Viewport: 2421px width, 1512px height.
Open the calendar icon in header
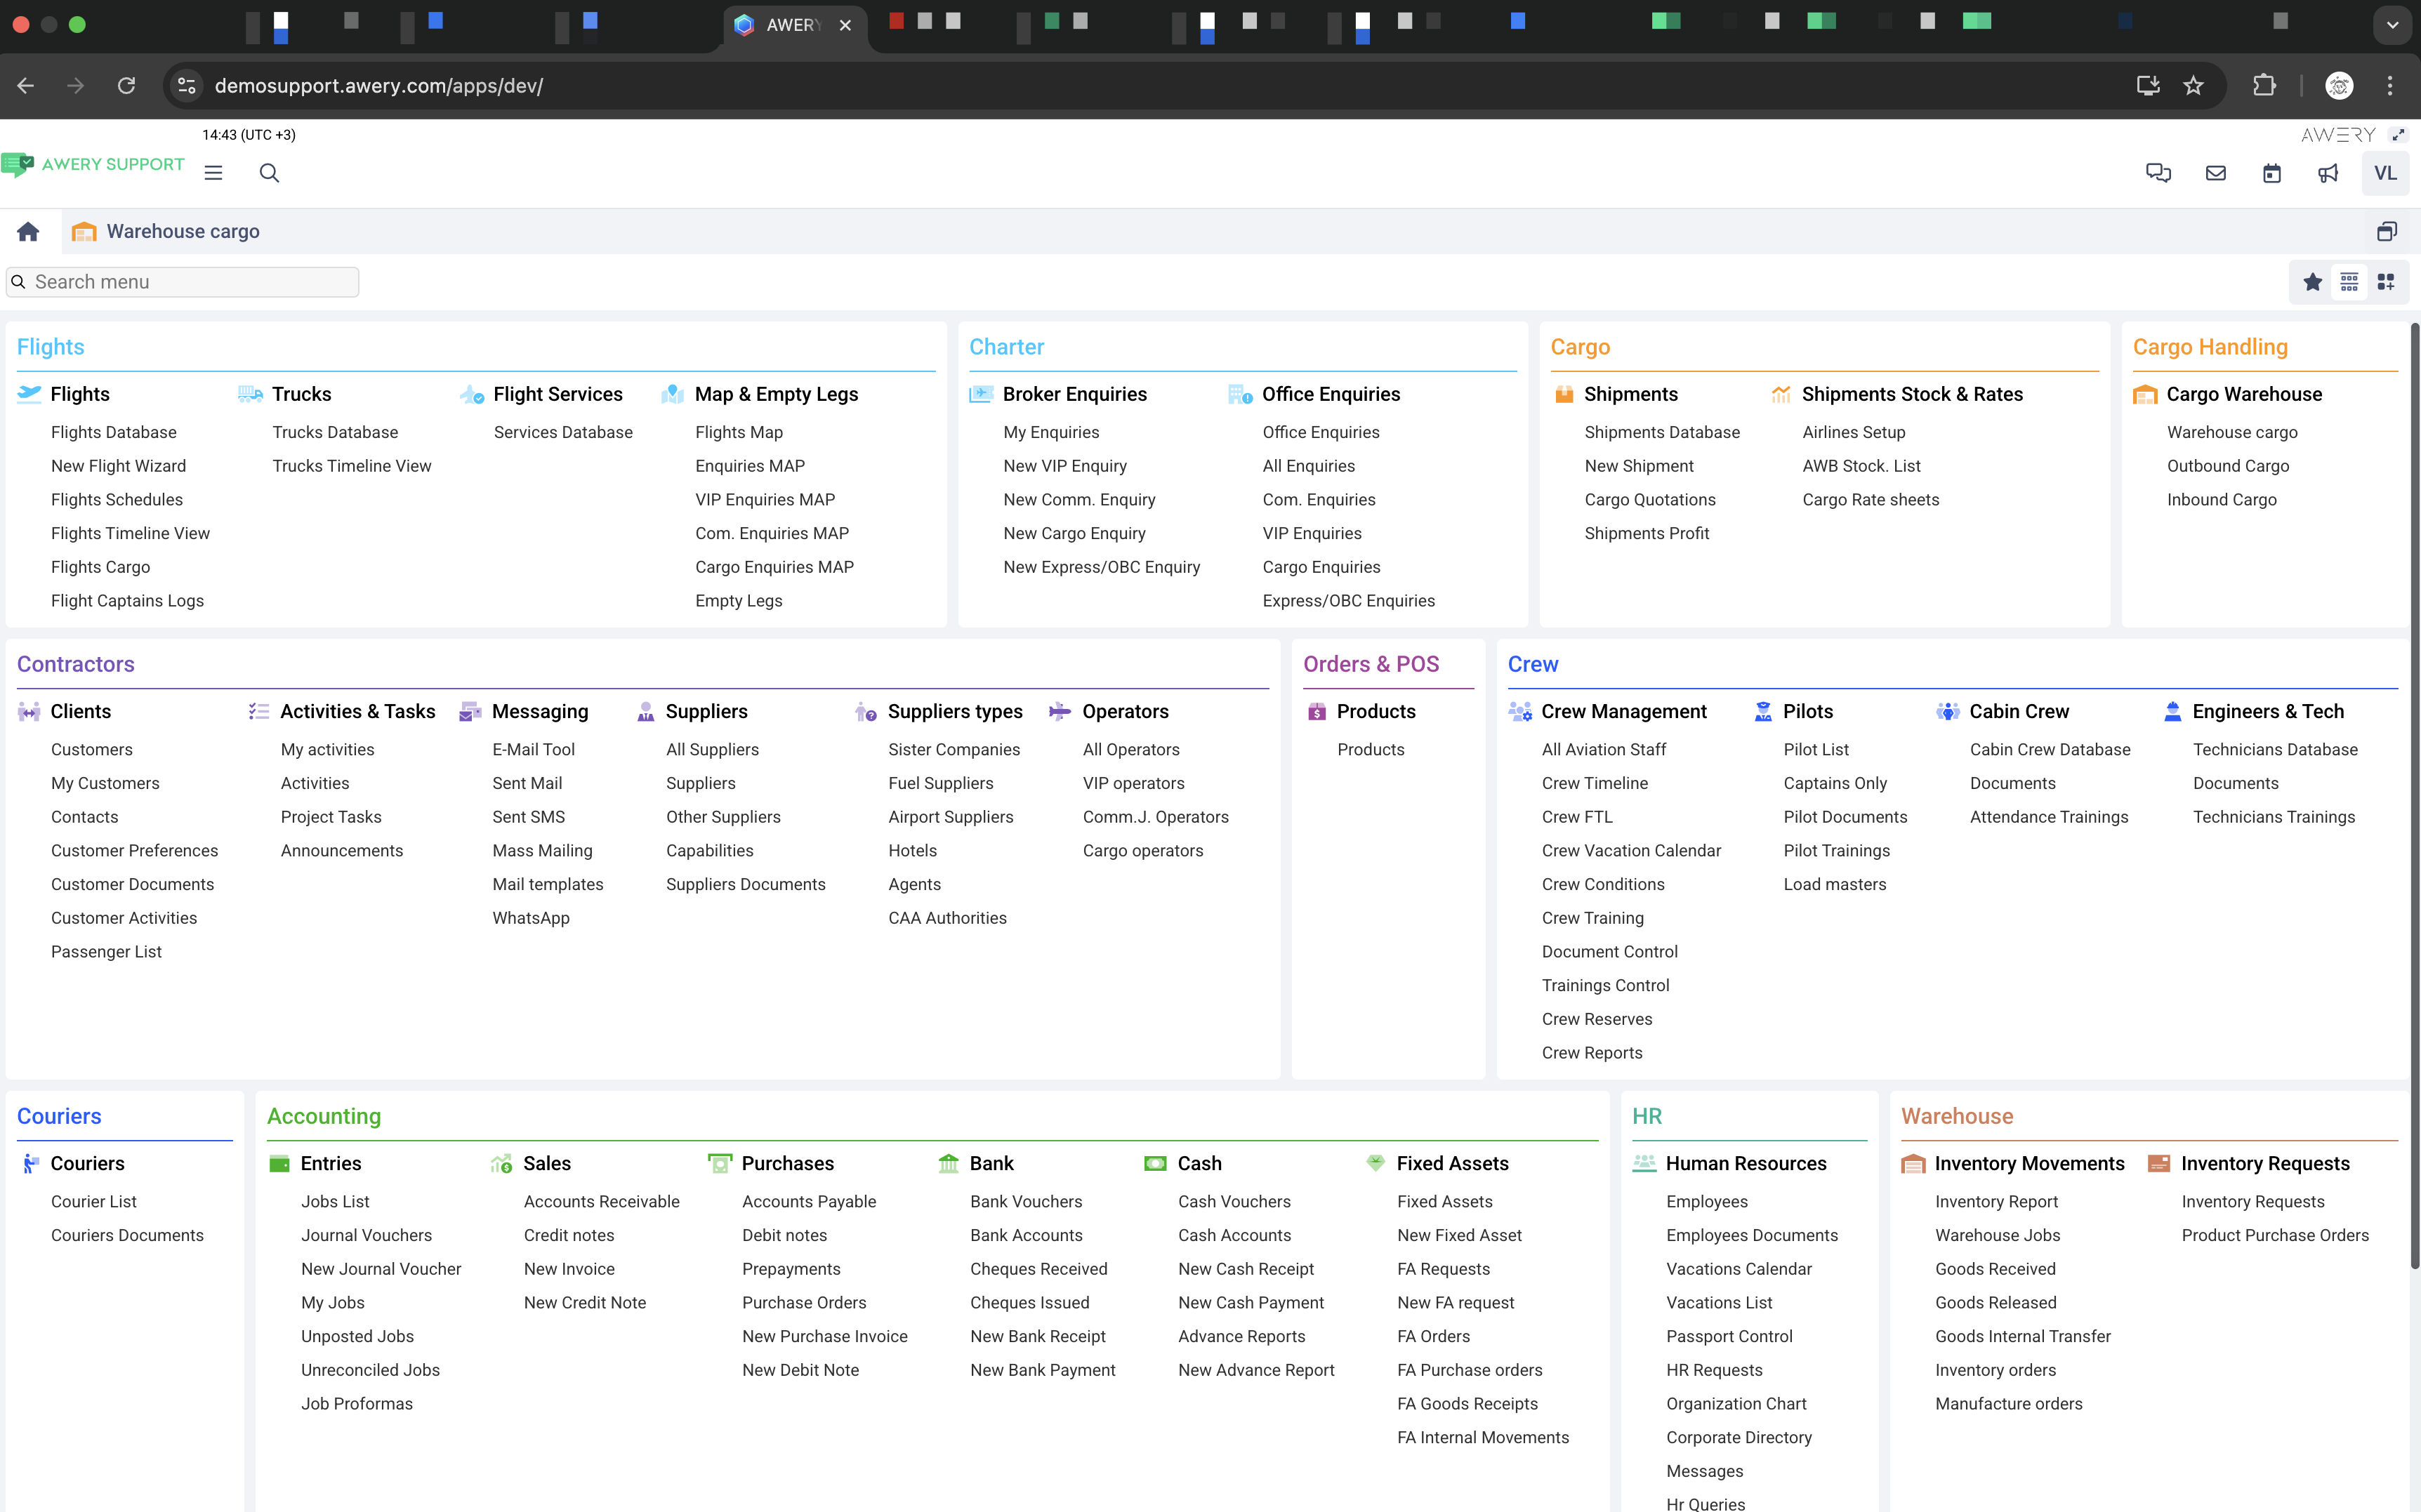coord(2271,173)
